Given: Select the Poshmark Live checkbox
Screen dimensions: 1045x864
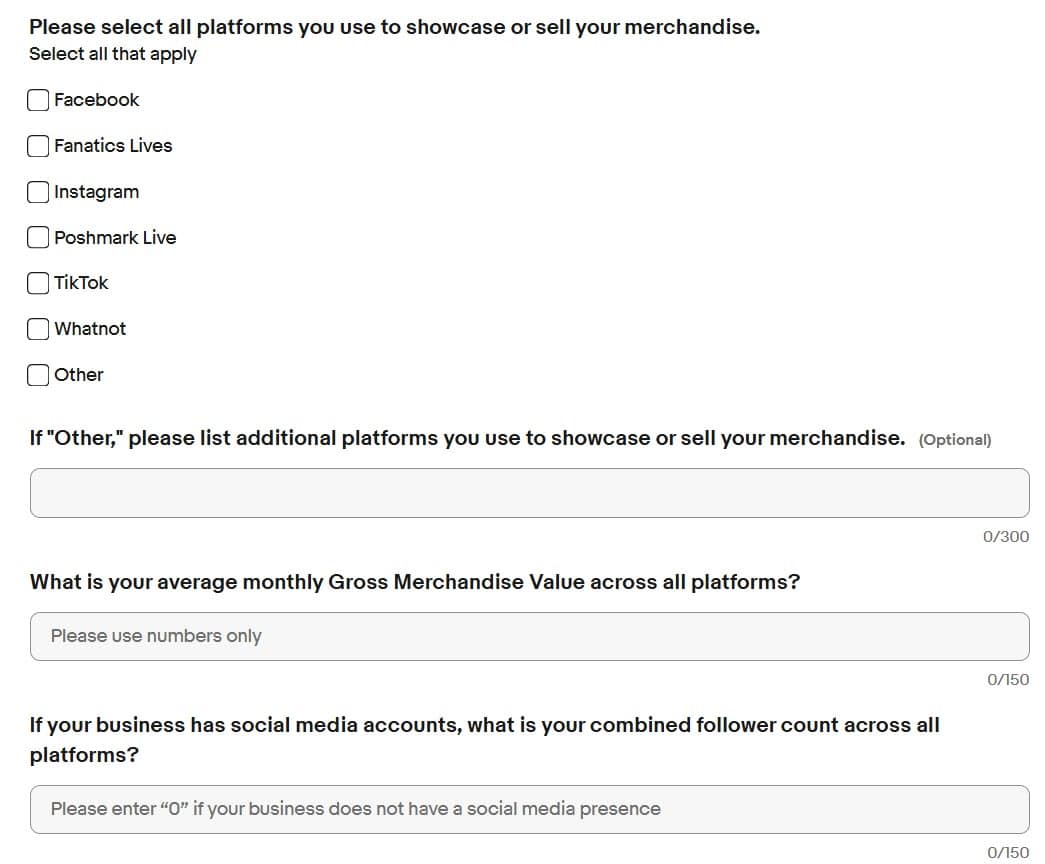Looking at the screenshot, I should click(38, 238).
